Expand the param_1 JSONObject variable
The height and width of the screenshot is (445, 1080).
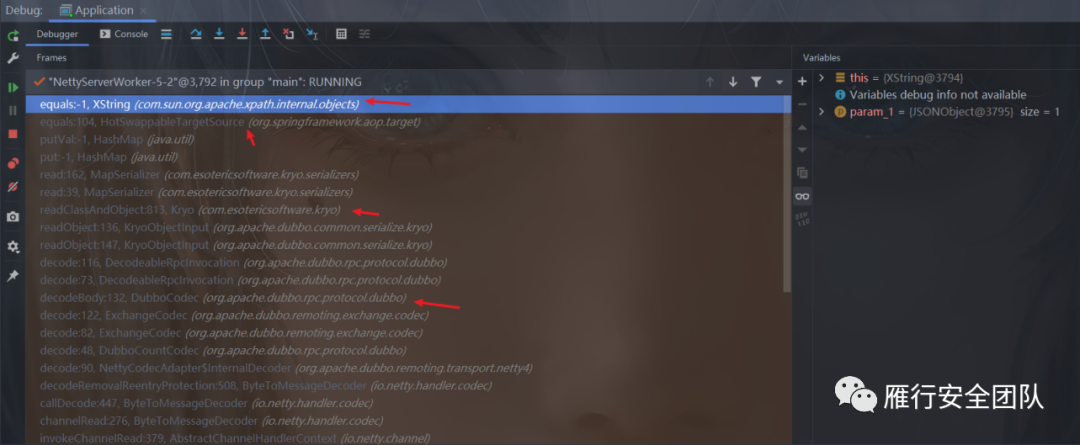coord(821,112)
